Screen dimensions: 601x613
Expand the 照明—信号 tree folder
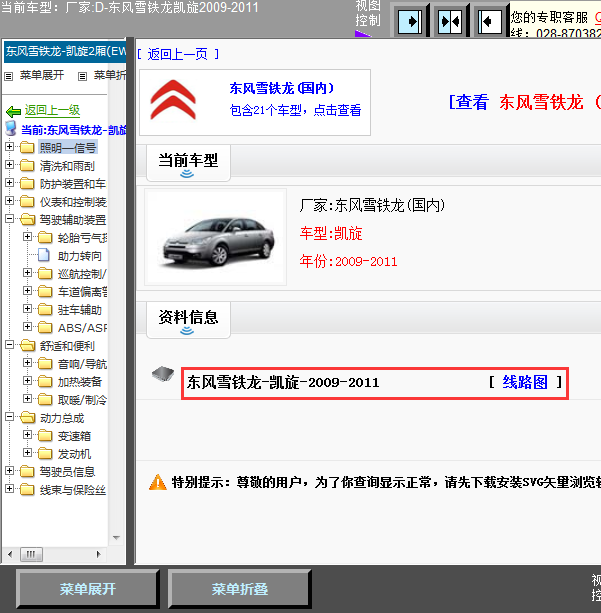click(10, 148)
